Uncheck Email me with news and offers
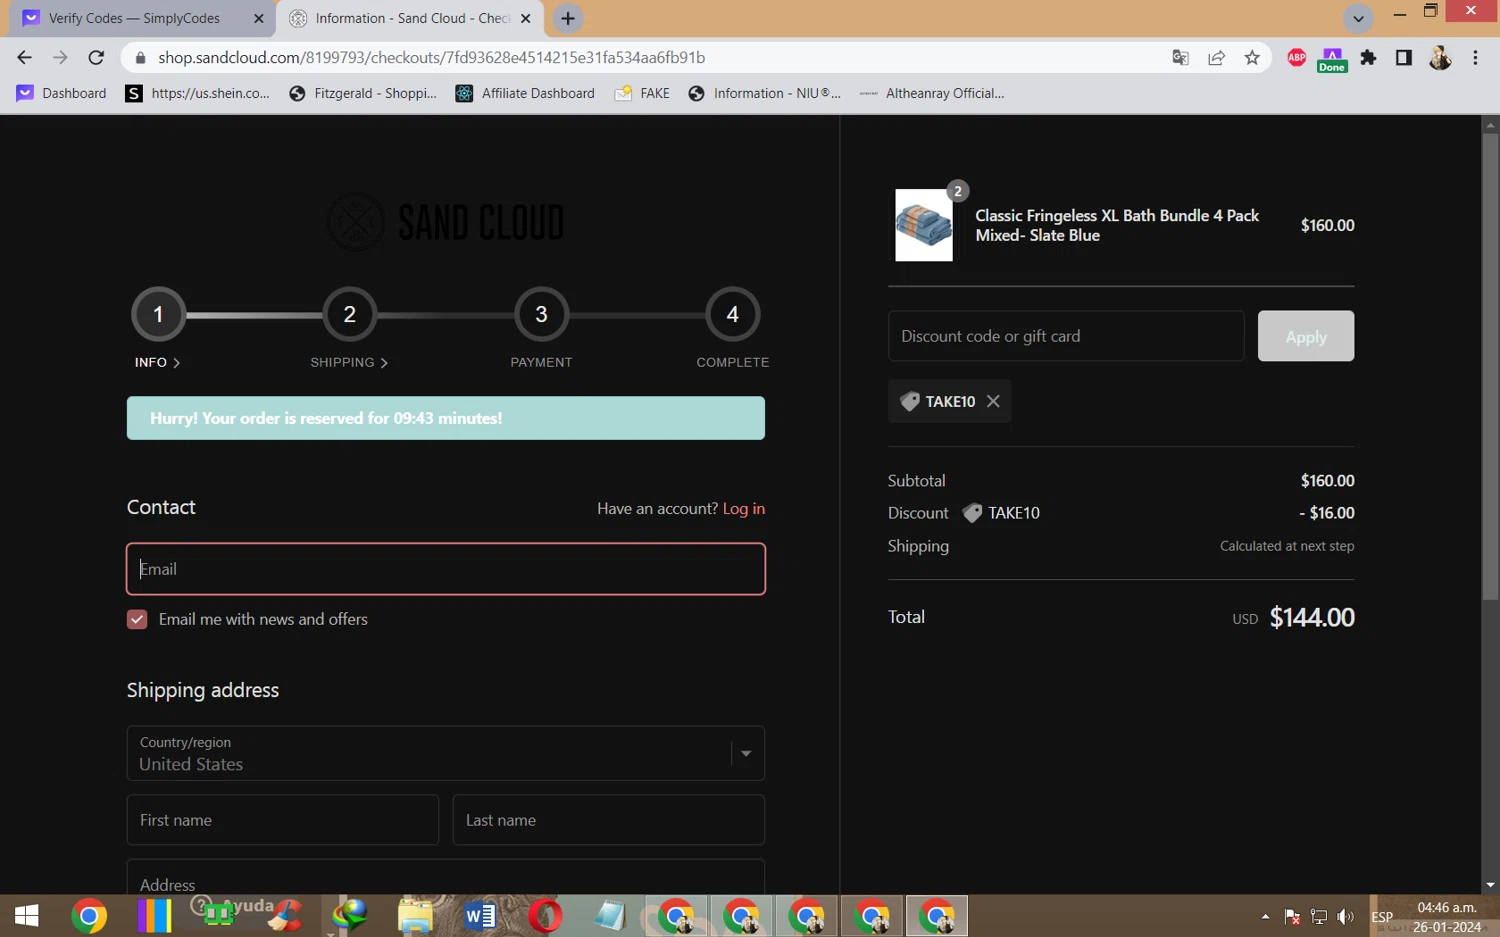The image size is (1500, 937). pos(137,619)
